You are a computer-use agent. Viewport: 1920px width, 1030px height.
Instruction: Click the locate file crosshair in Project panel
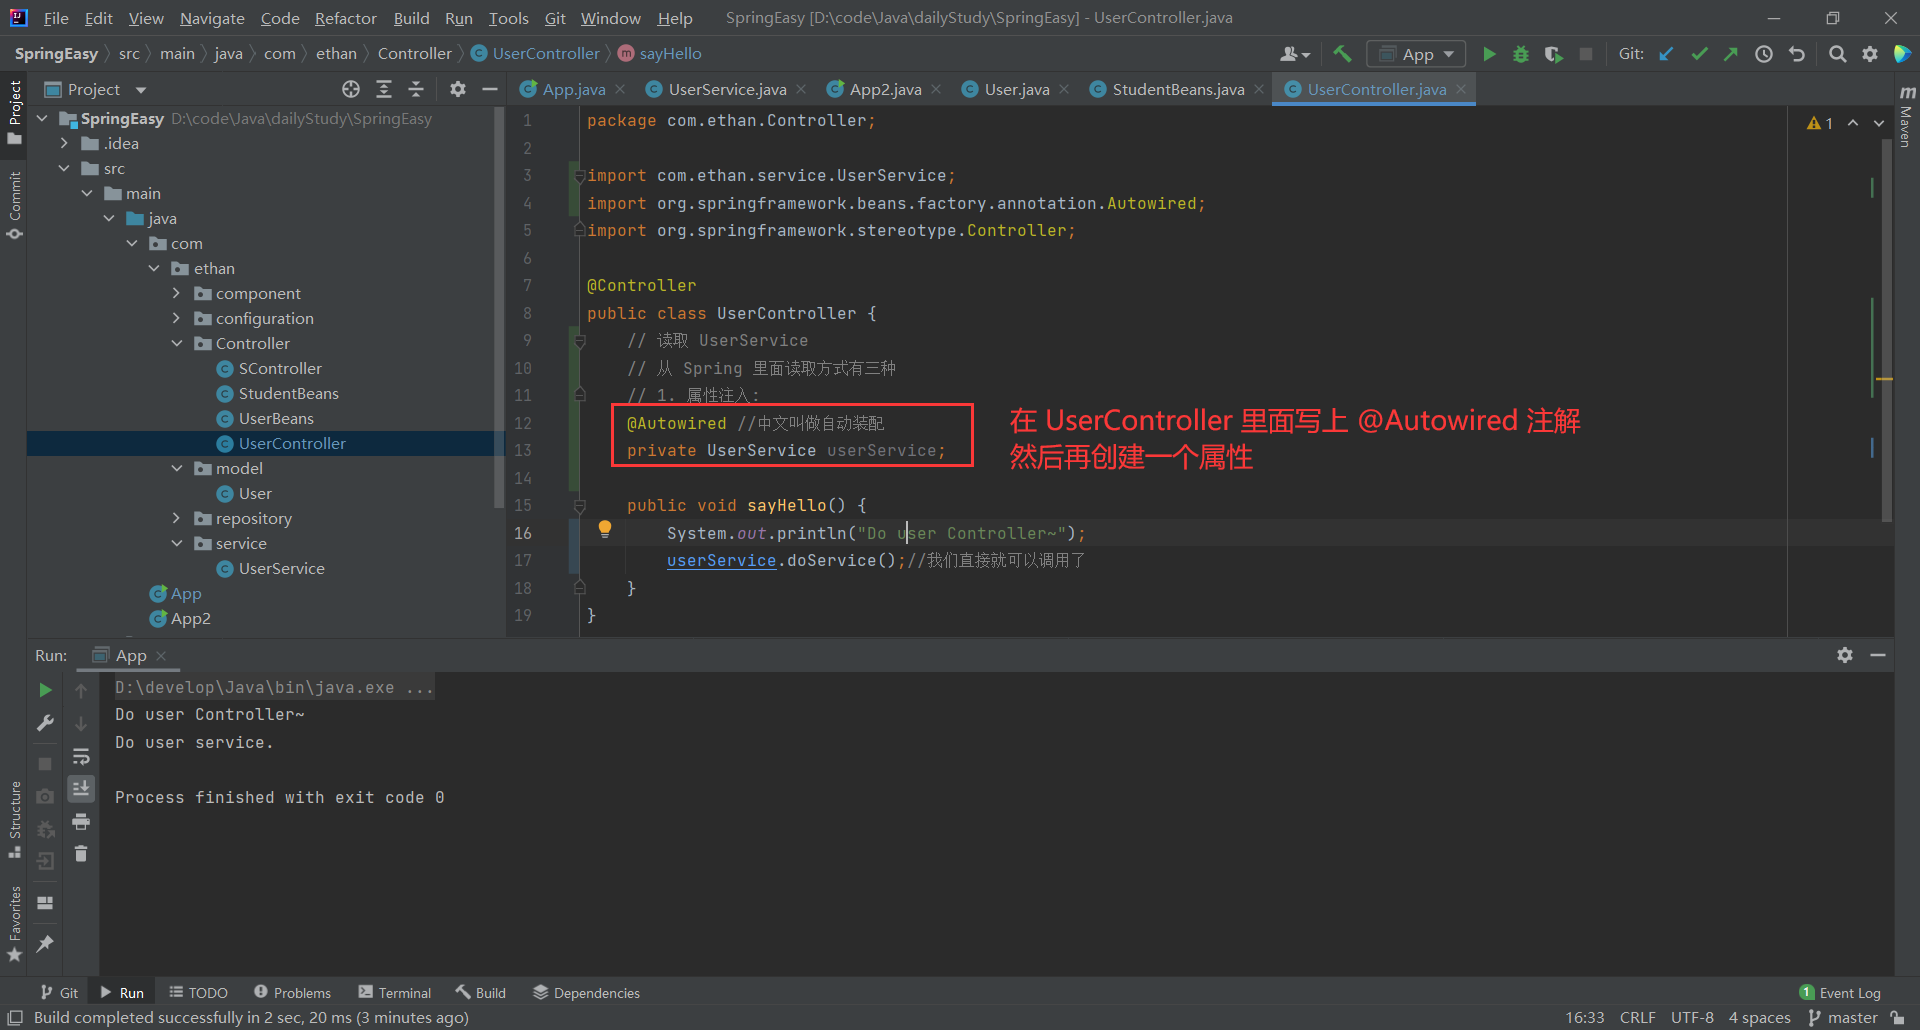coord(351,89)
